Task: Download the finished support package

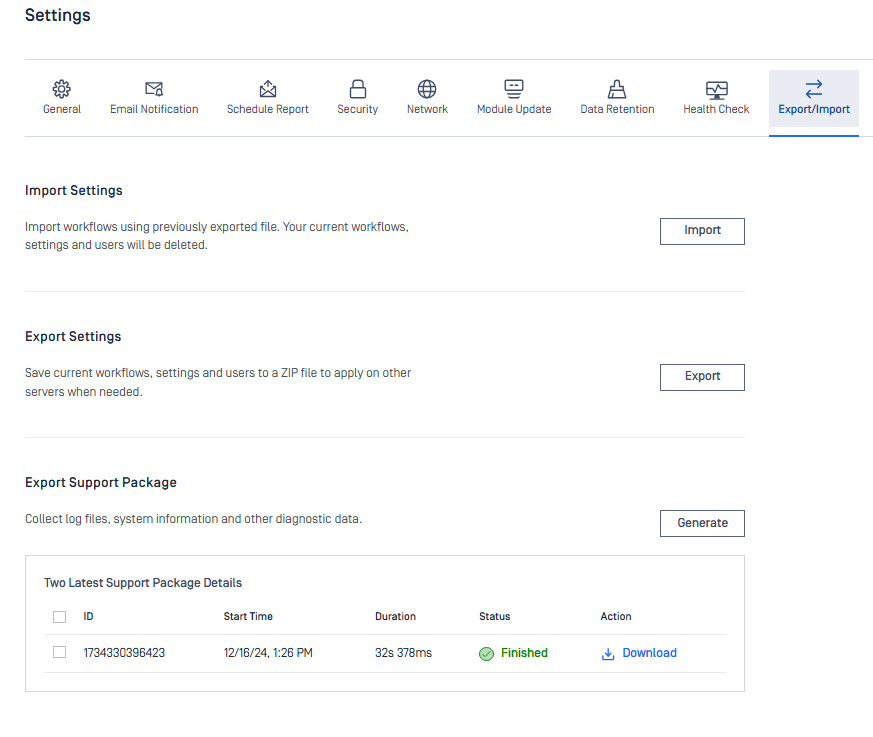Action: tap(649, 653)
